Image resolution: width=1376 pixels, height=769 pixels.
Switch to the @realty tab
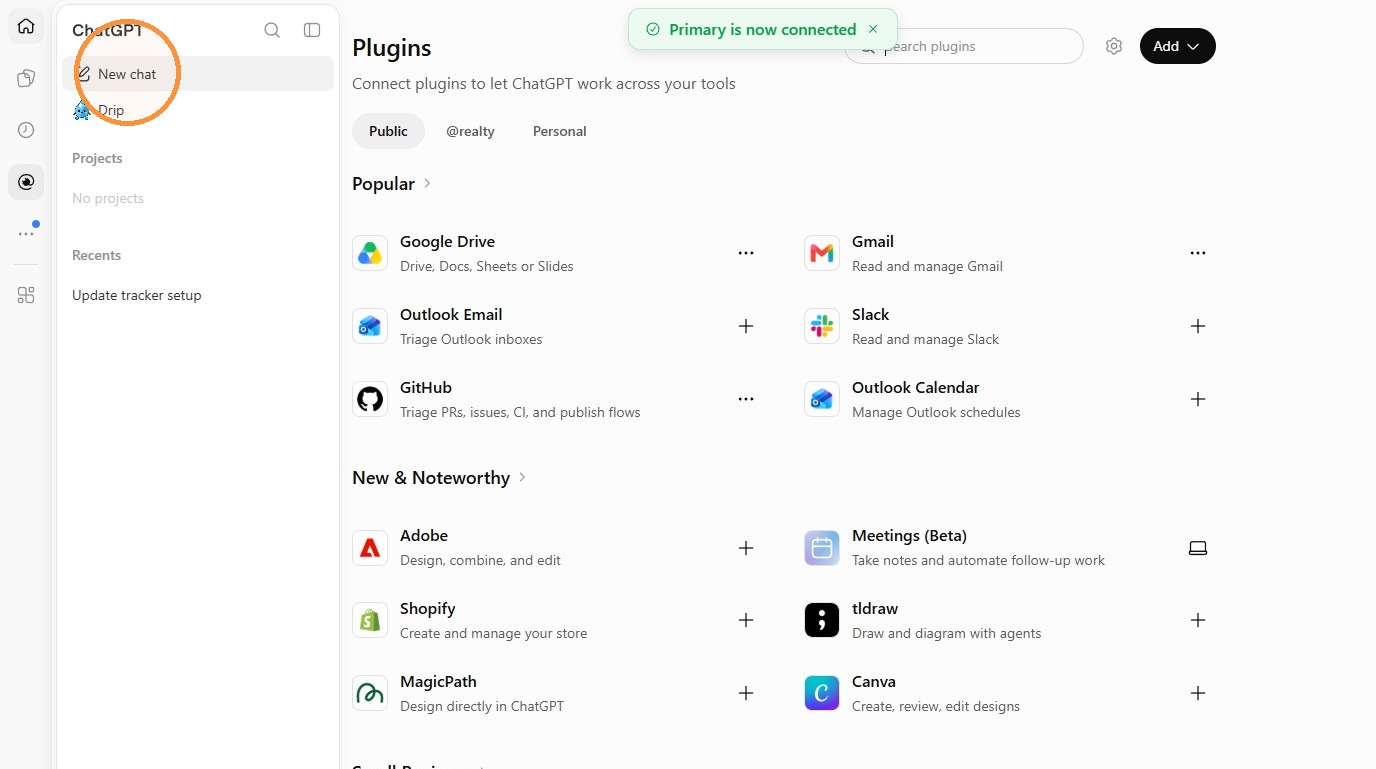point(470,131)
